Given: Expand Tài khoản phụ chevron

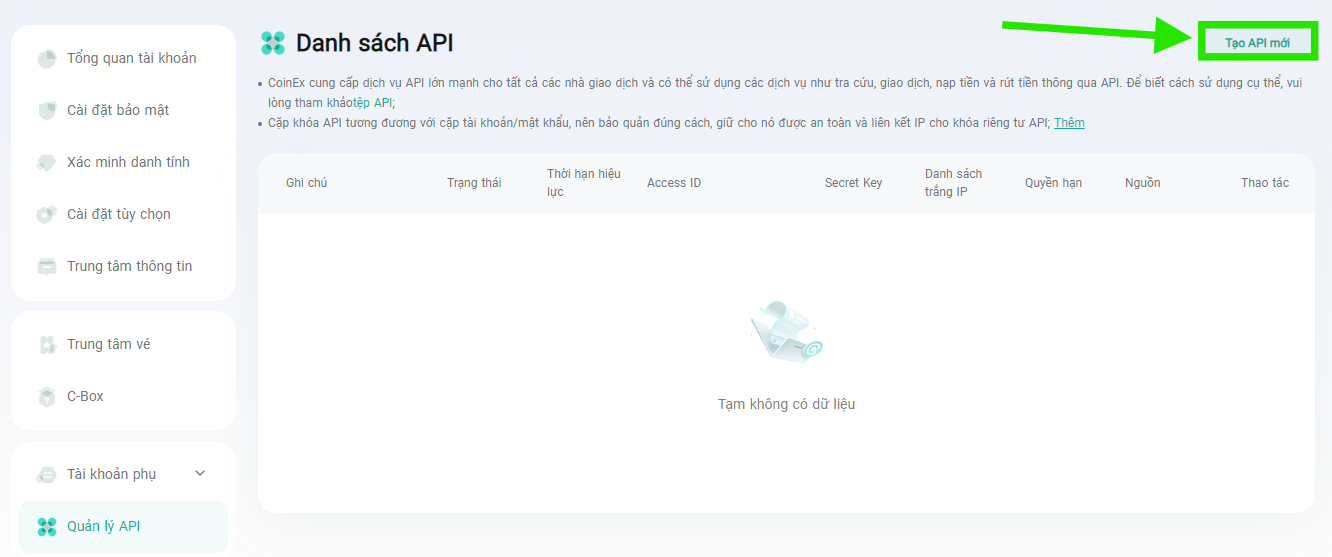Looking at the screenshot, I should (x=200, y=474).
